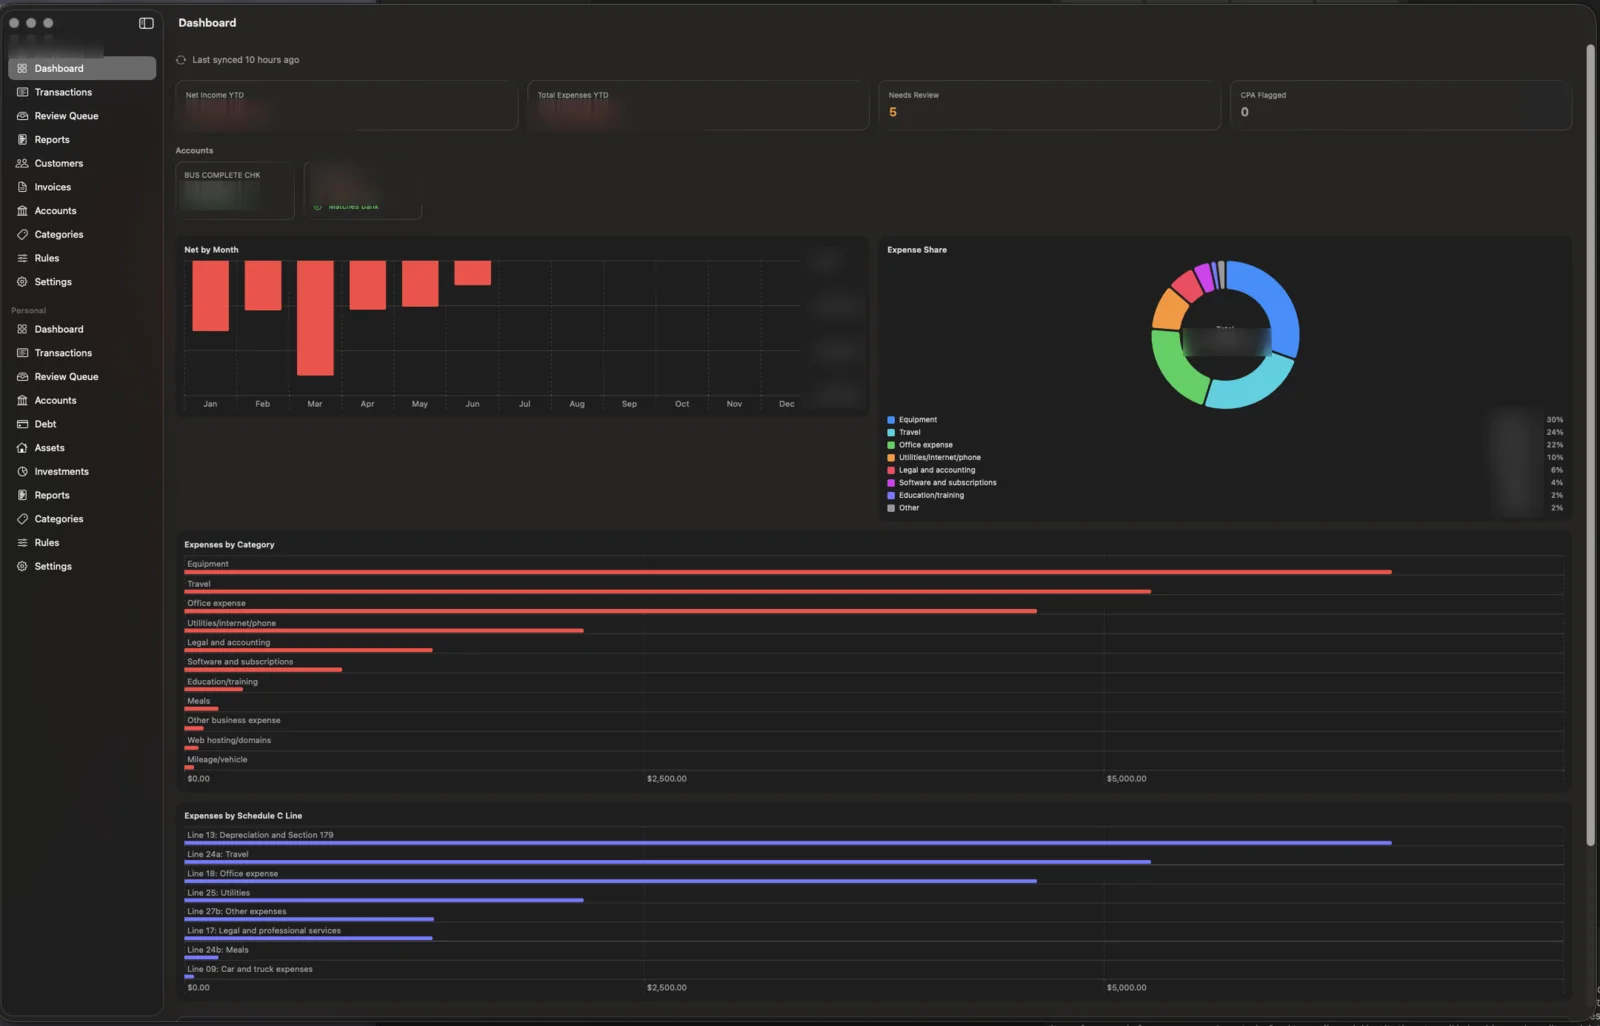The height and width of the screenshot is (1026, 1600).
Task: Click the Equipment blue legend swatch
Action: [891, 420]
